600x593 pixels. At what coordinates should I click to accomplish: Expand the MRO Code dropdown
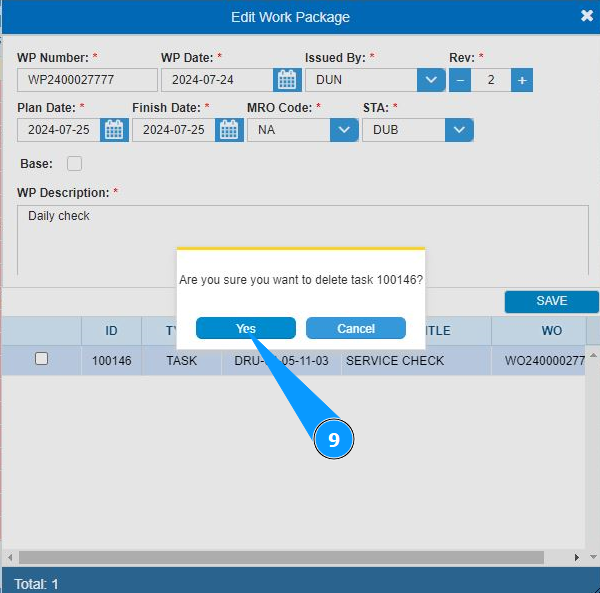coord(344,130)
